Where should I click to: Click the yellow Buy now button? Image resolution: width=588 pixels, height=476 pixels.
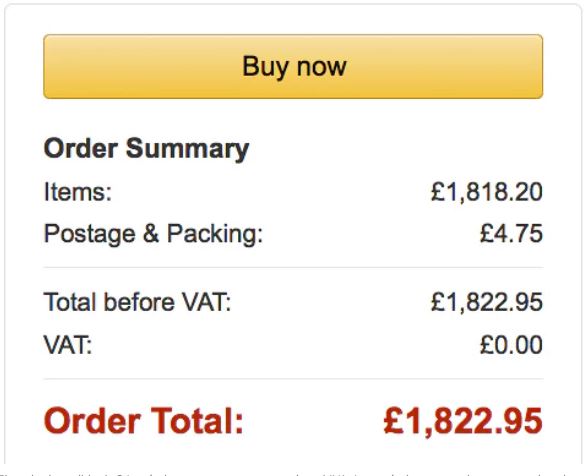coord(293,66)
